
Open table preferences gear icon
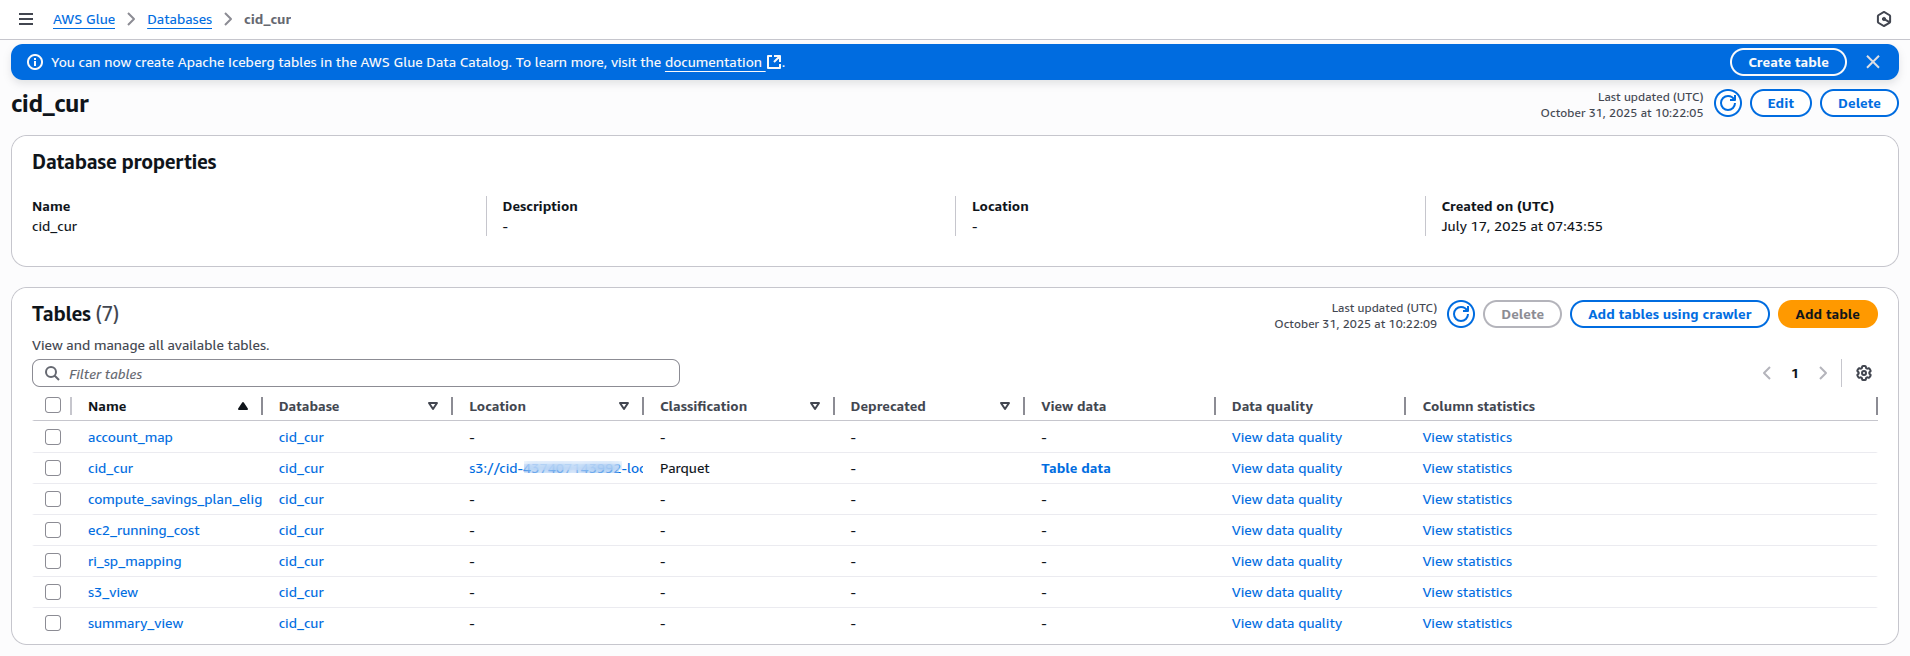(x=1863, y=373)
